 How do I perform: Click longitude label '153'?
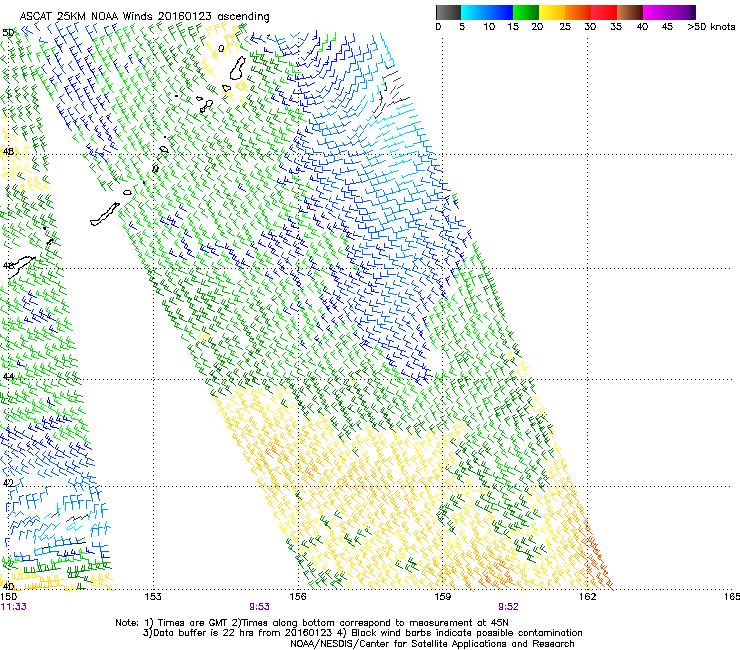pyautogui.click(x=153, y=597)
